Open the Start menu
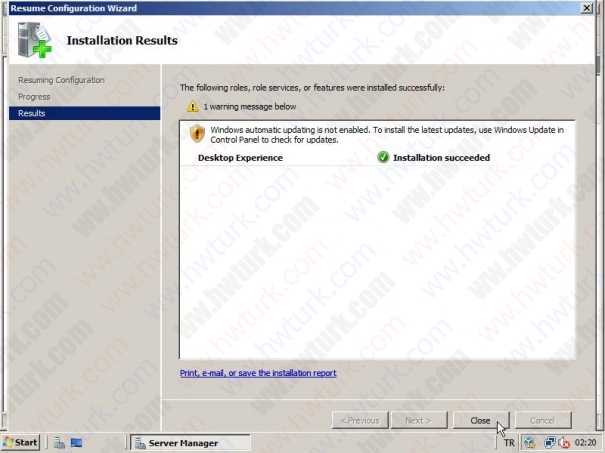Viewport: 605px width, 453px height. [20, 443]
